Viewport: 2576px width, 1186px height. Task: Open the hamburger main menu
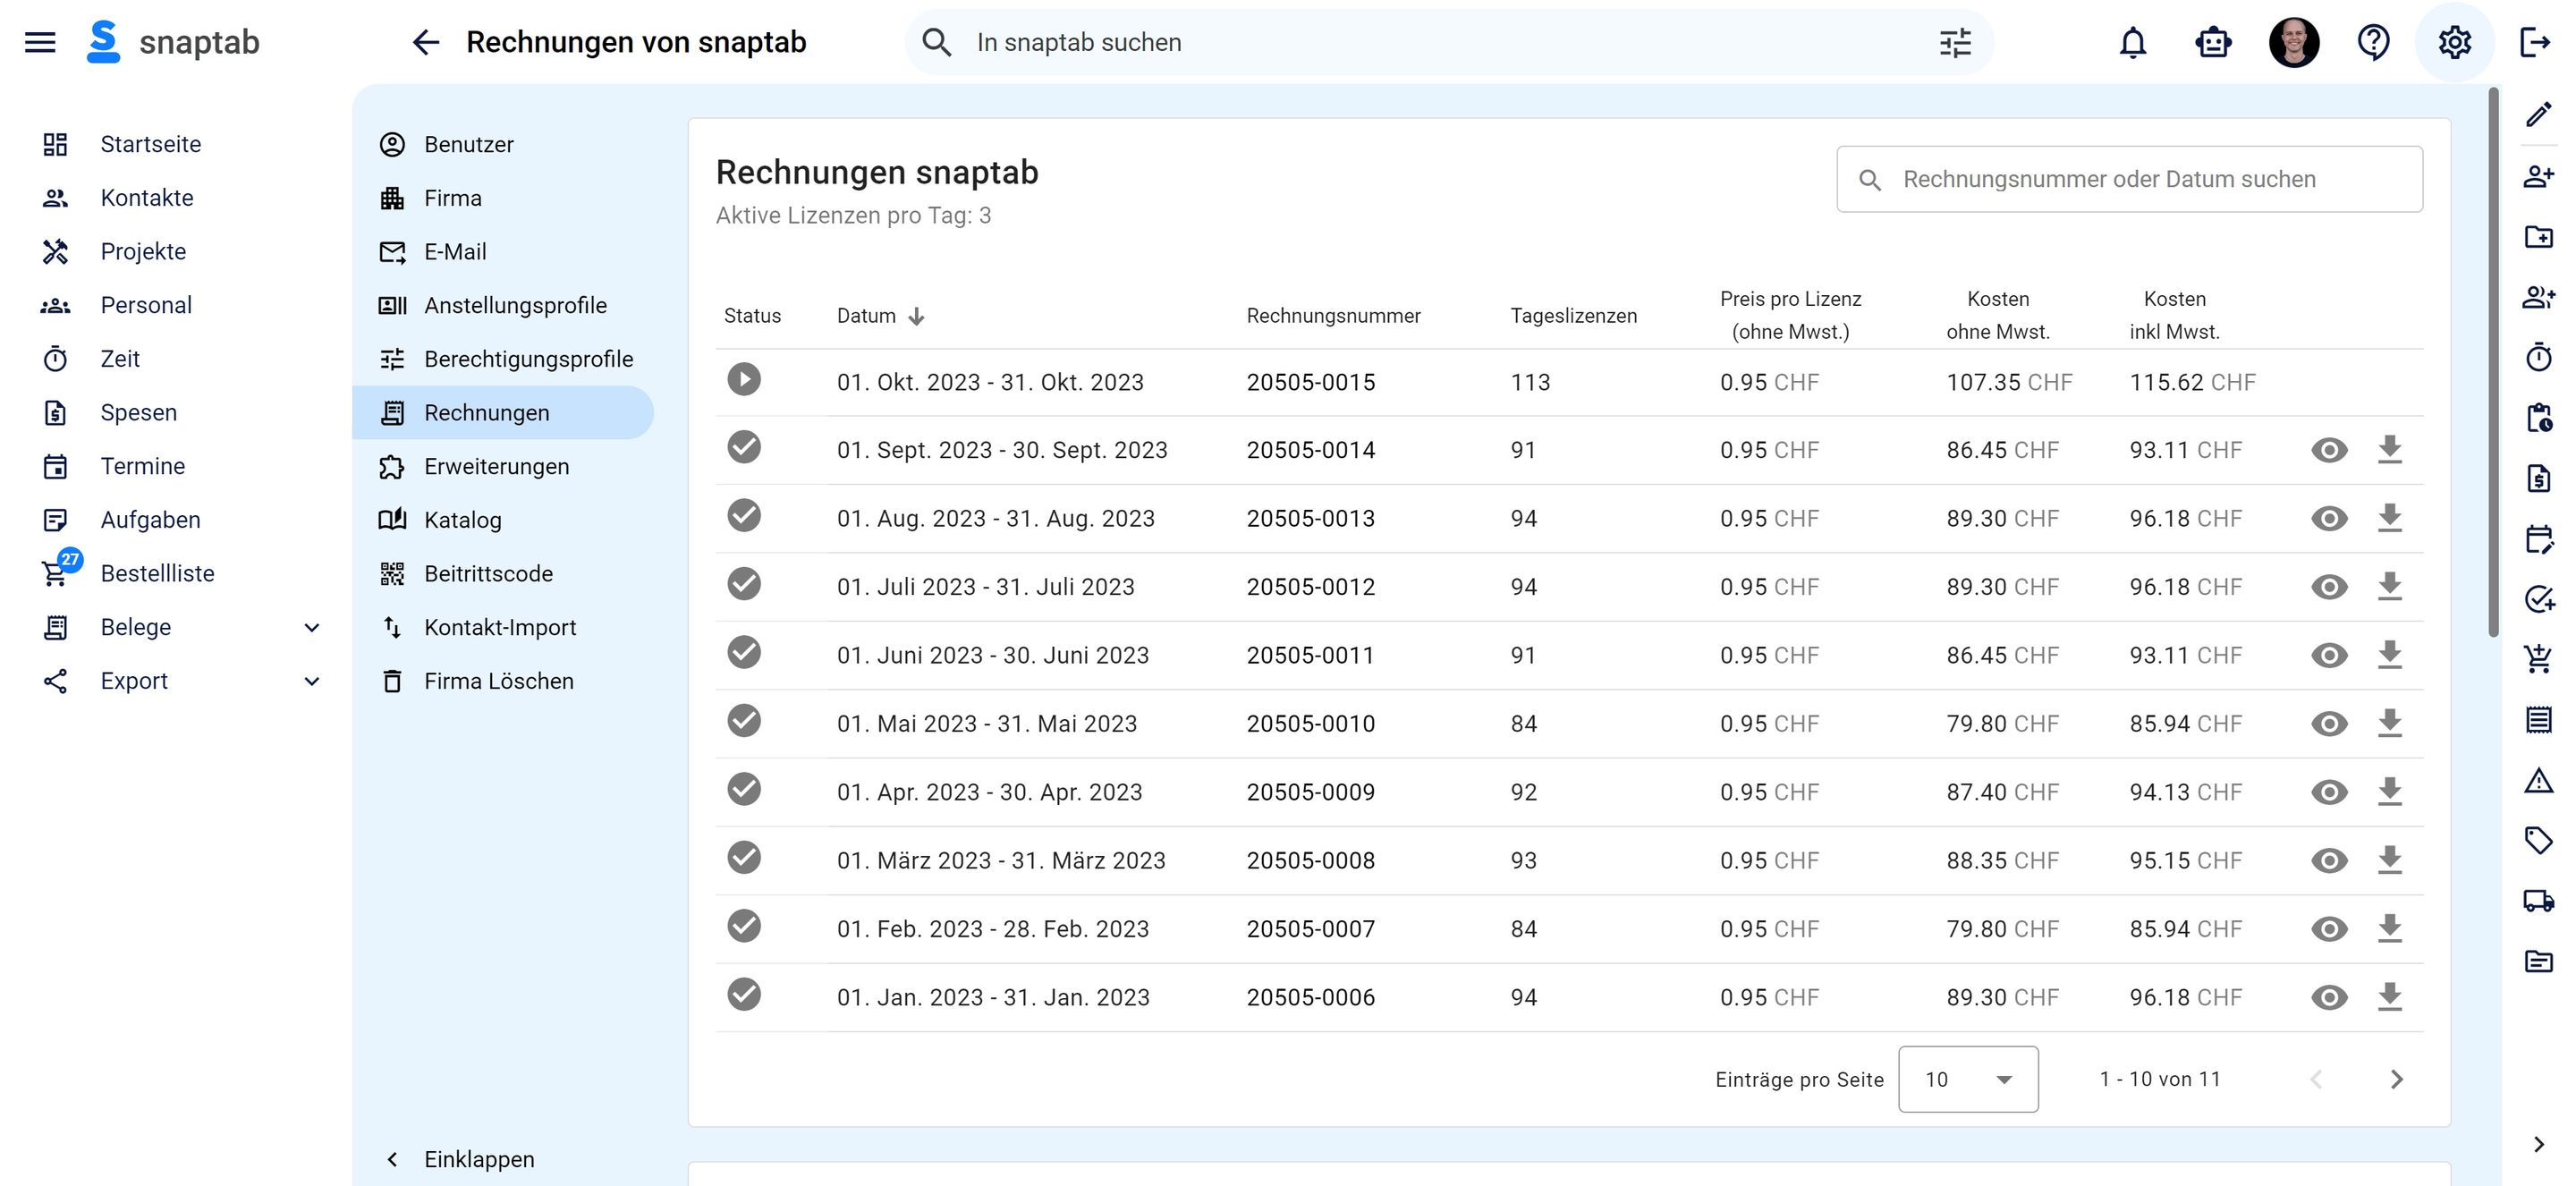click(x=40, y=42)
